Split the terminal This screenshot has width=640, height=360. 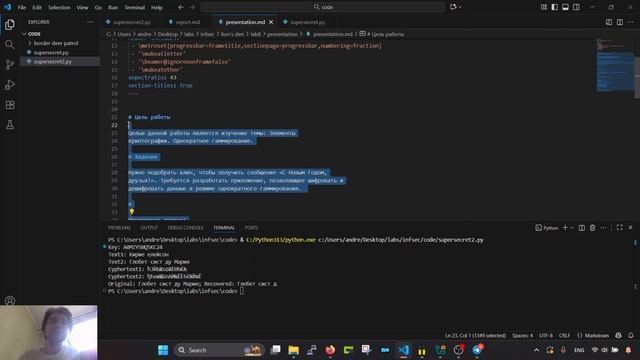tap(582, 227)
